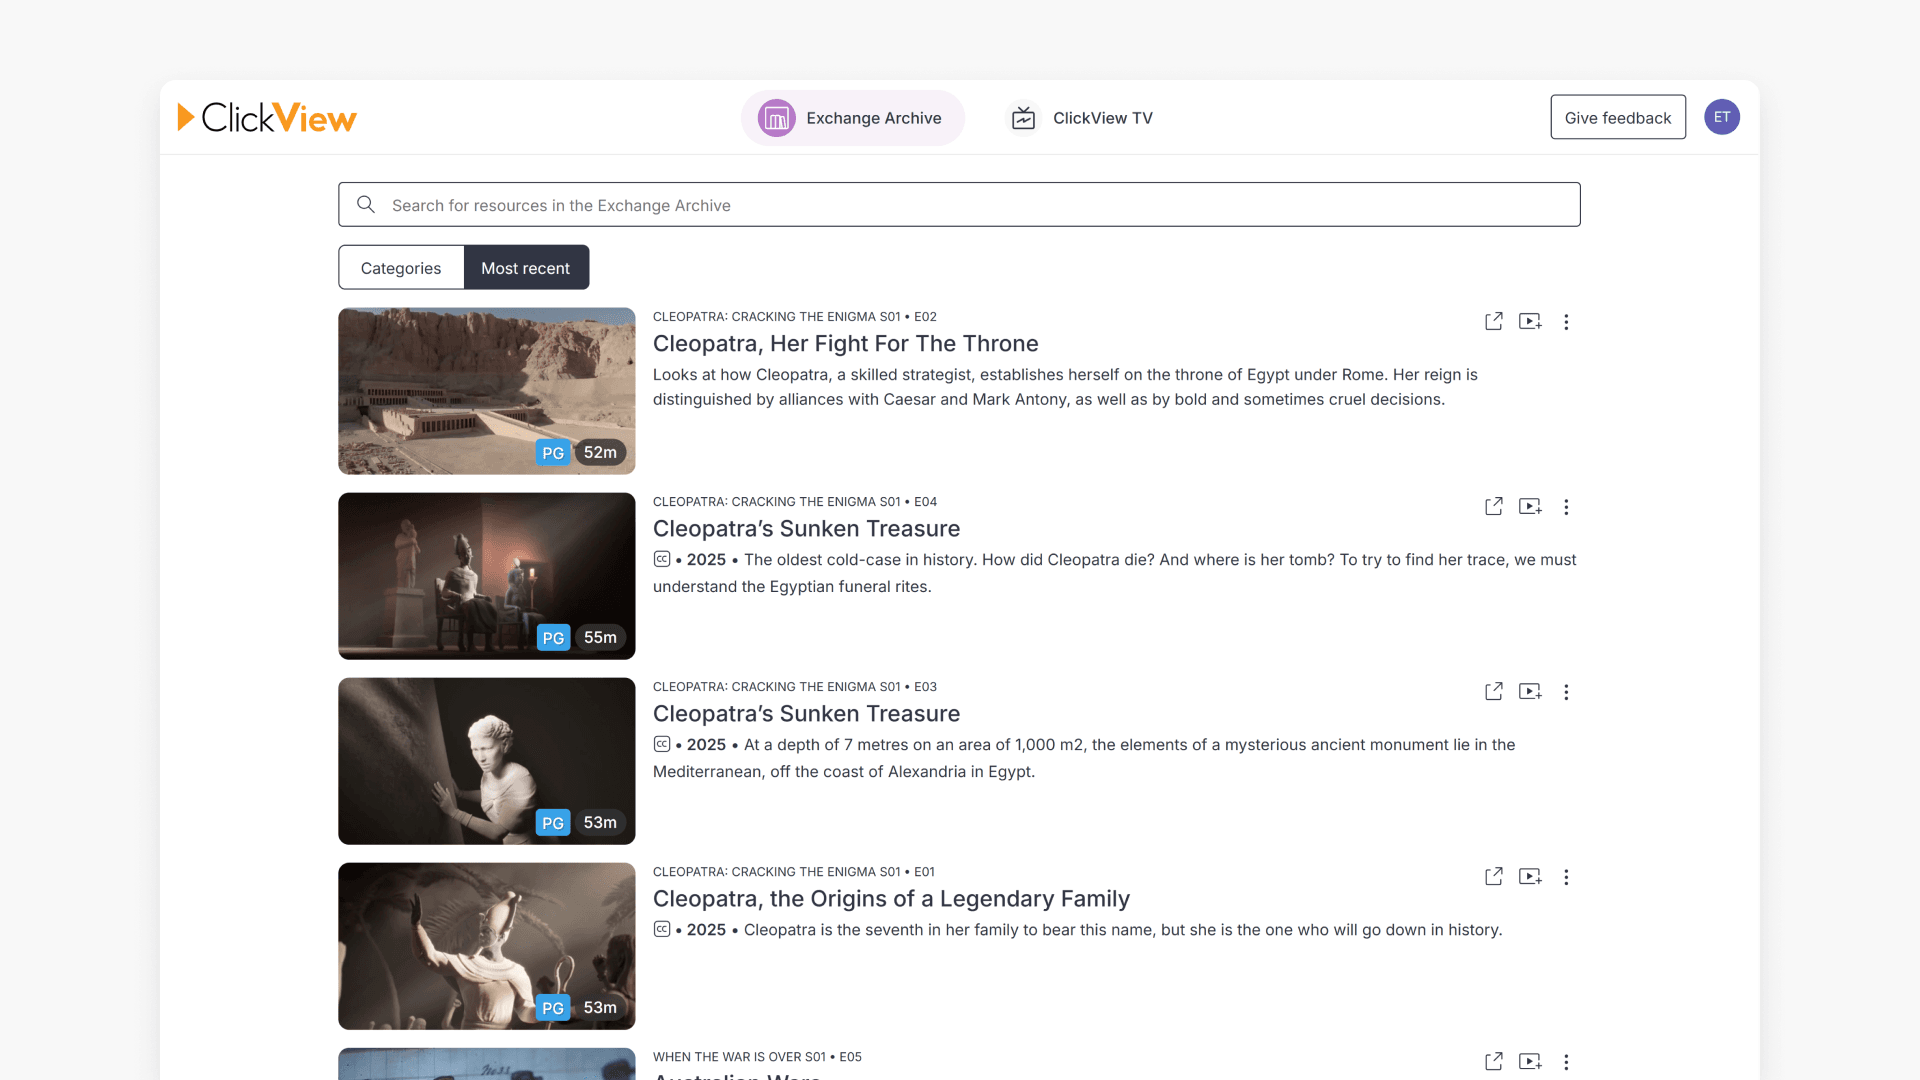Select the Categories toggle button
This screenshot has height=1080, width=1920.
(x=401, y=268)
